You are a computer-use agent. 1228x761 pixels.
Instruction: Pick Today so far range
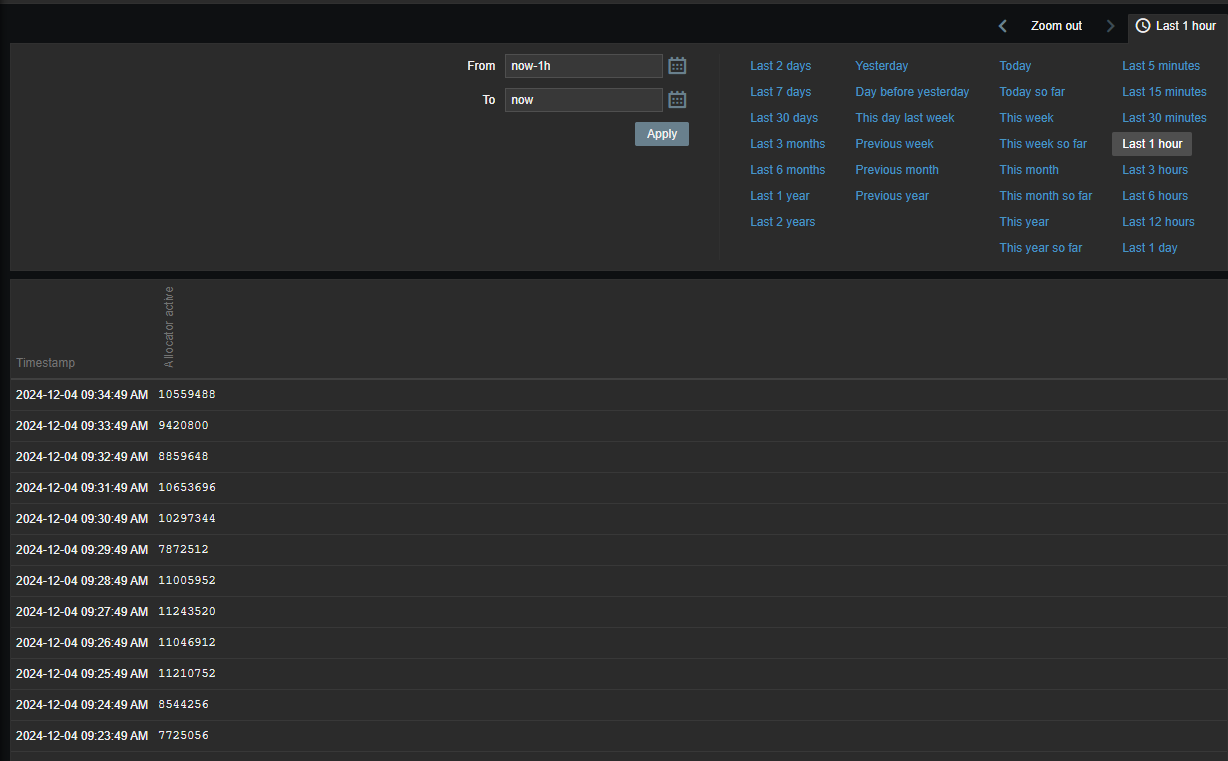click(1032, 92)
